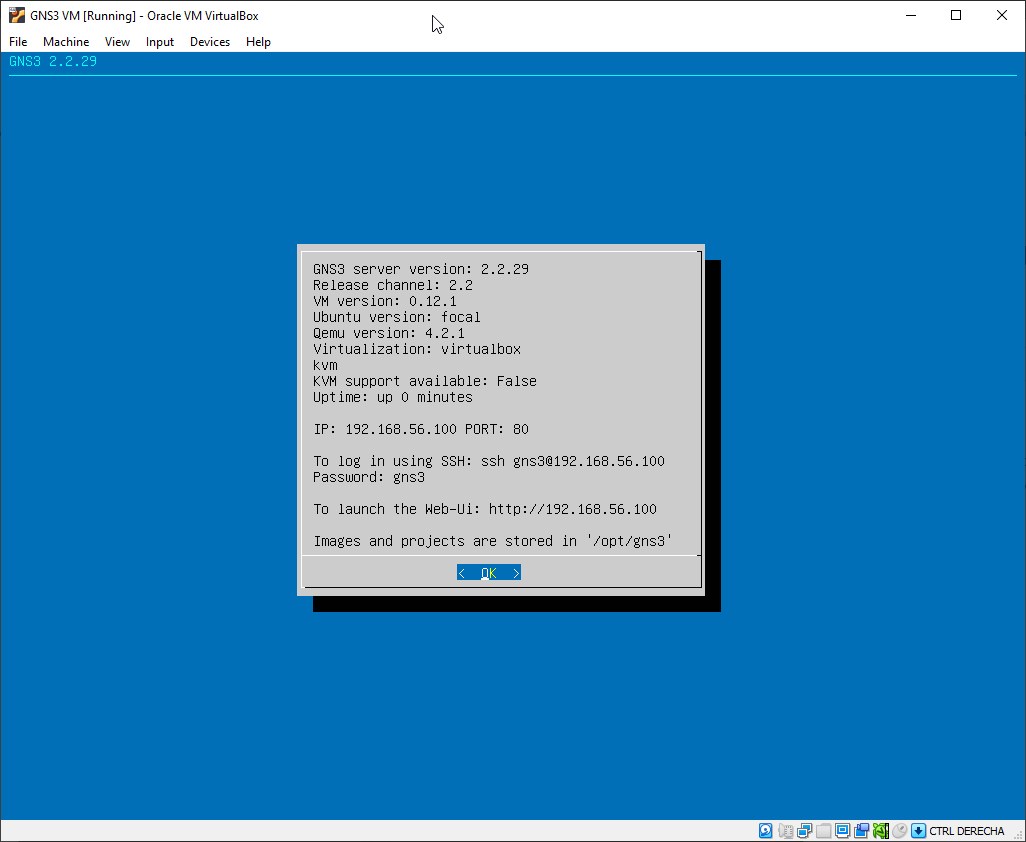Click the recording status icon
The image size is (1026, 842).
(x=861, y=831)
